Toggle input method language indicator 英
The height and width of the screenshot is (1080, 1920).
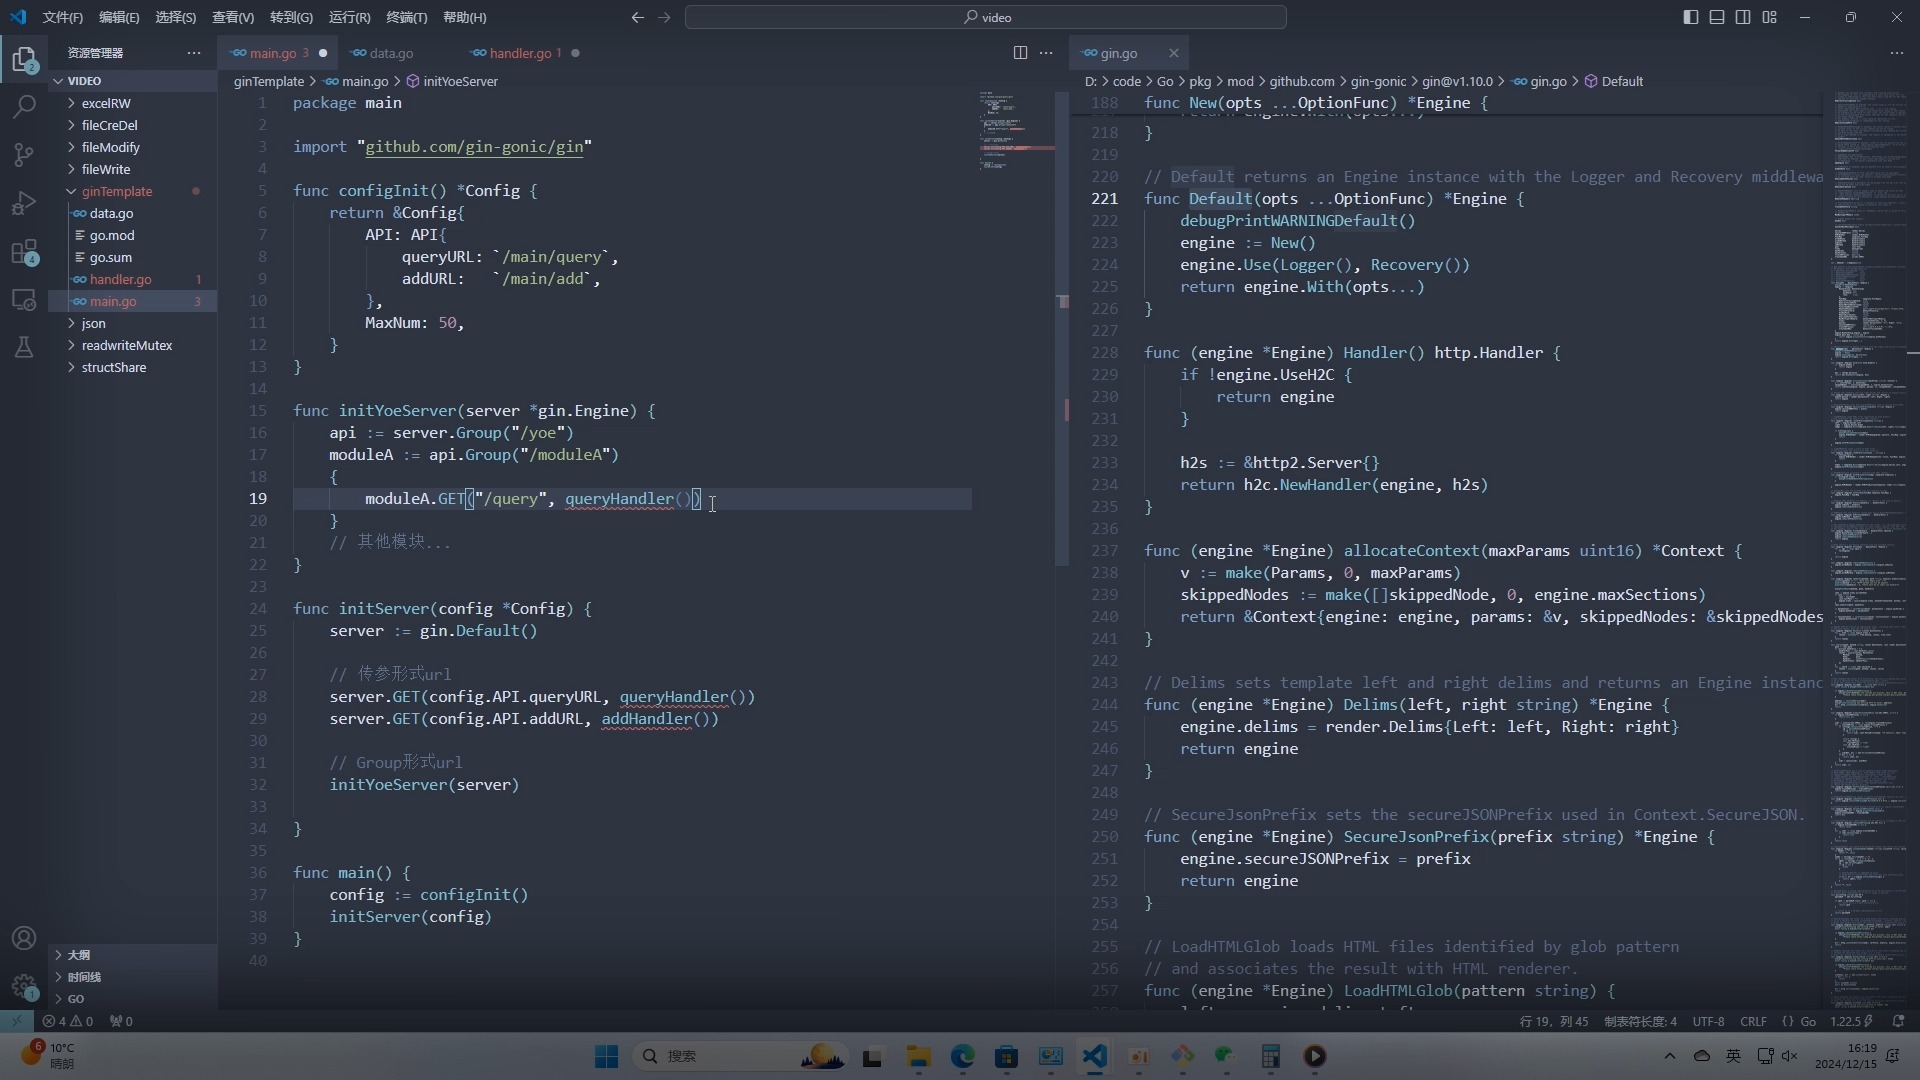[1733, 1056]
